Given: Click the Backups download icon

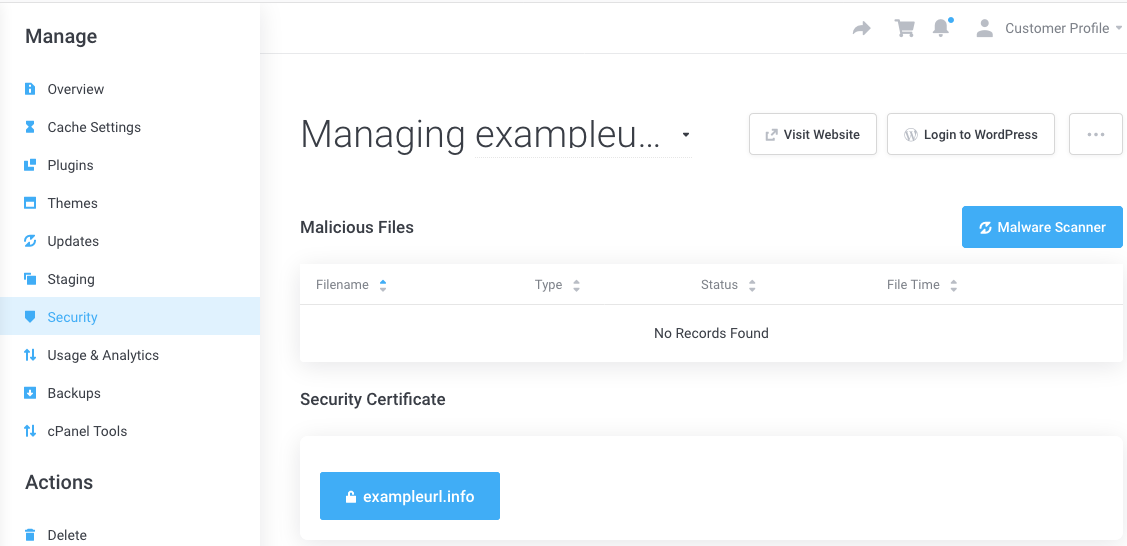Looking at the screenshot, I should [x=30, y=393].
